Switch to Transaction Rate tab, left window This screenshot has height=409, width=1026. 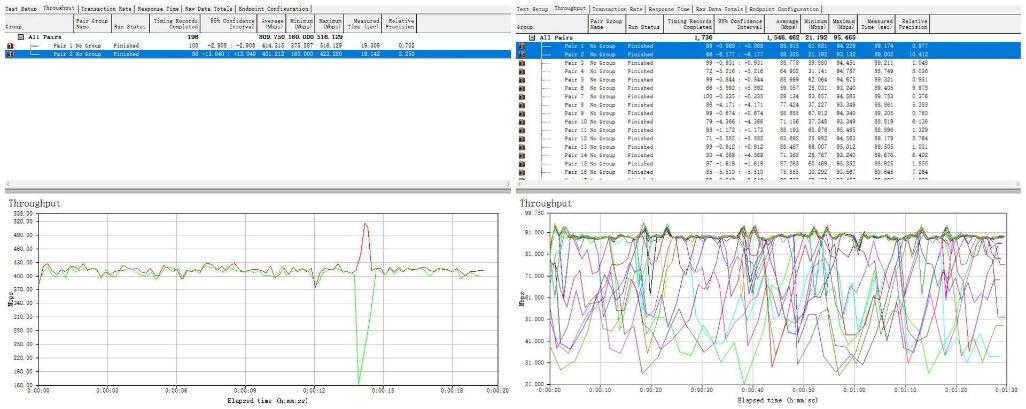tap(107, 9)
